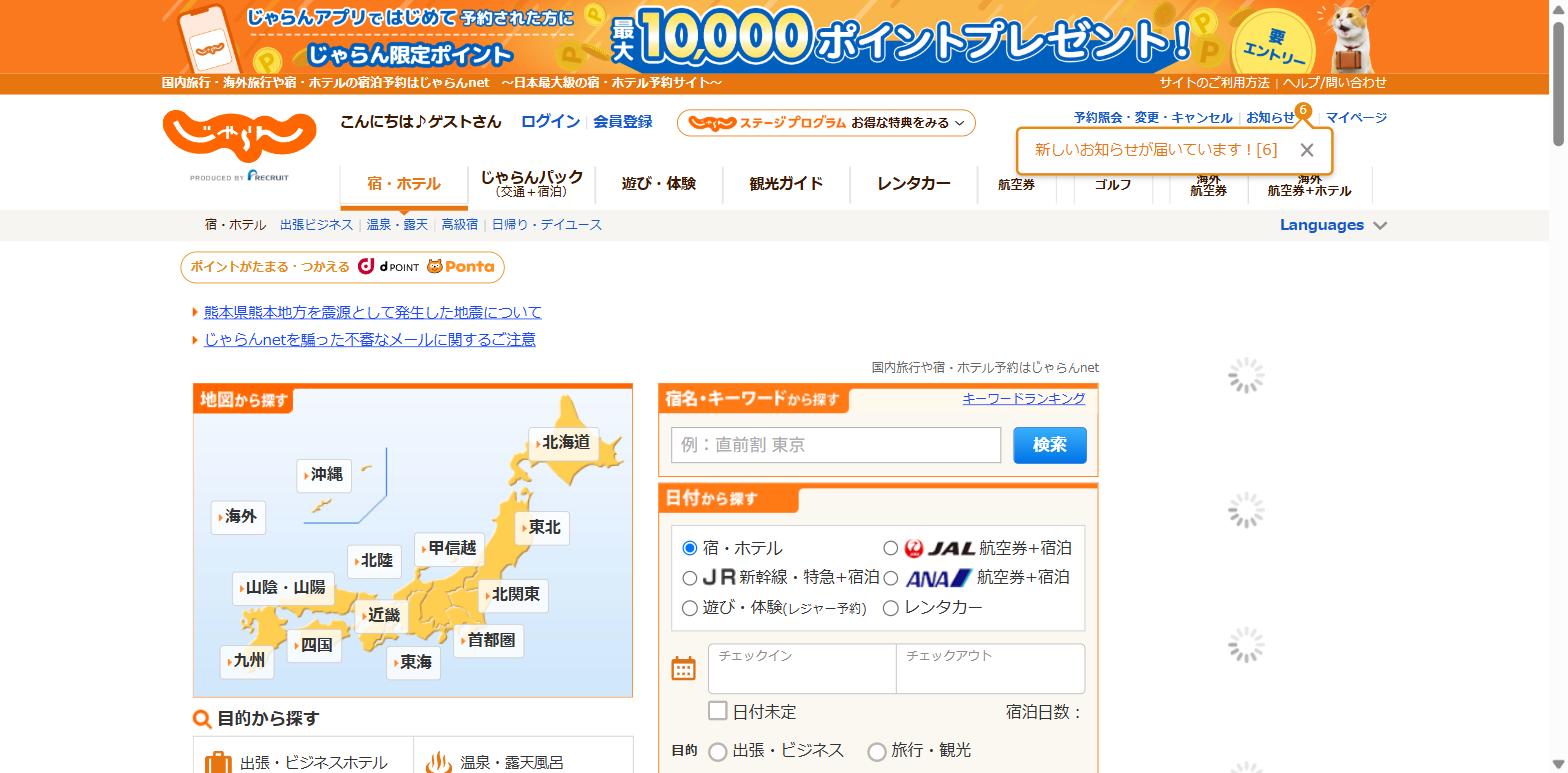The height and width of the screenshot is (773, 1568).
Task: Click the d POINT logo
Action: (389, 267)
